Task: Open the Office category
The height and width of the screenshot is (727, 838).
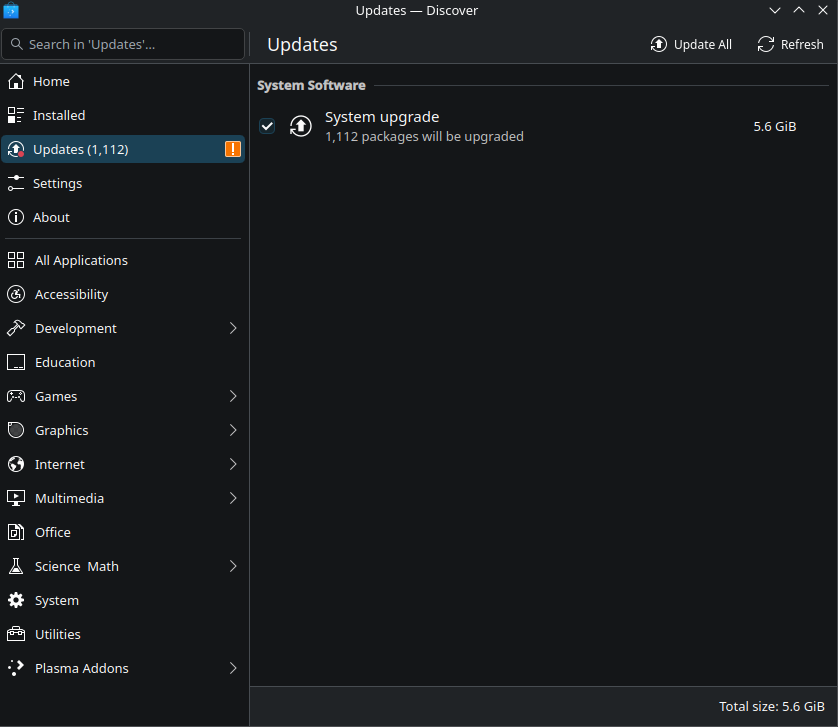Action: coord(123,532)
